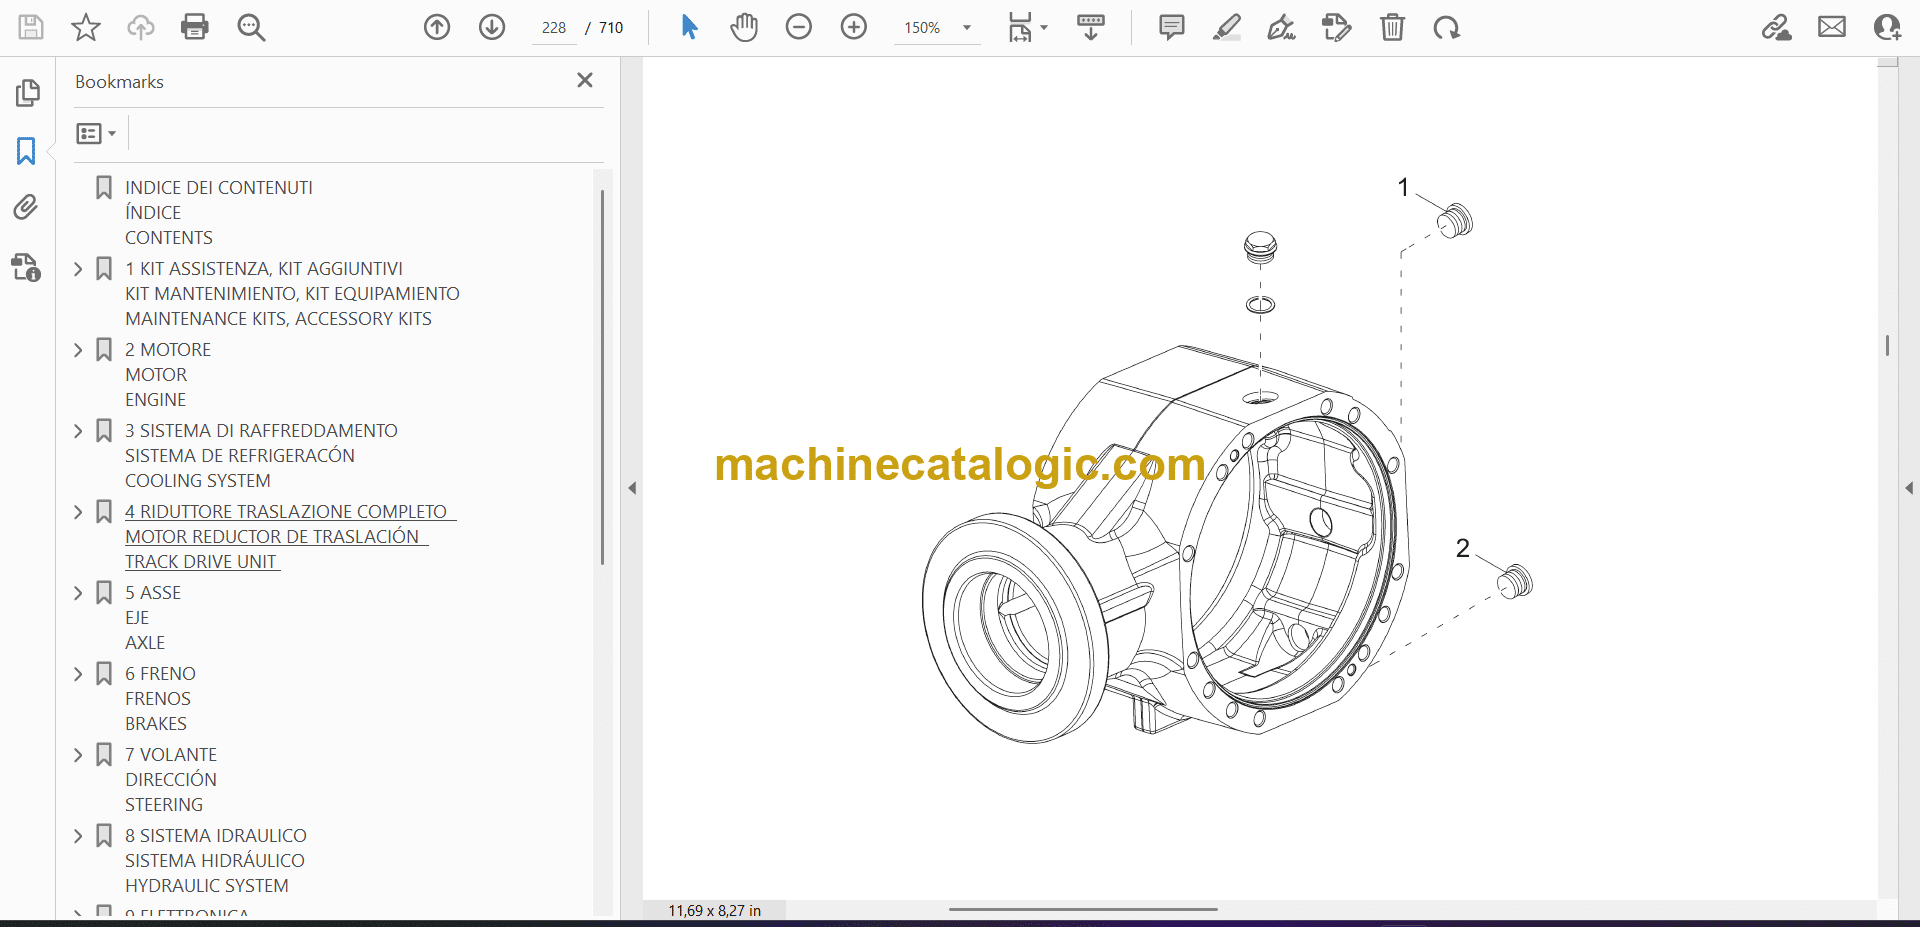Add a sticky note comment
Image resolution: width=1920 pixels, height=927 pixels.
tap(1172, 27)
